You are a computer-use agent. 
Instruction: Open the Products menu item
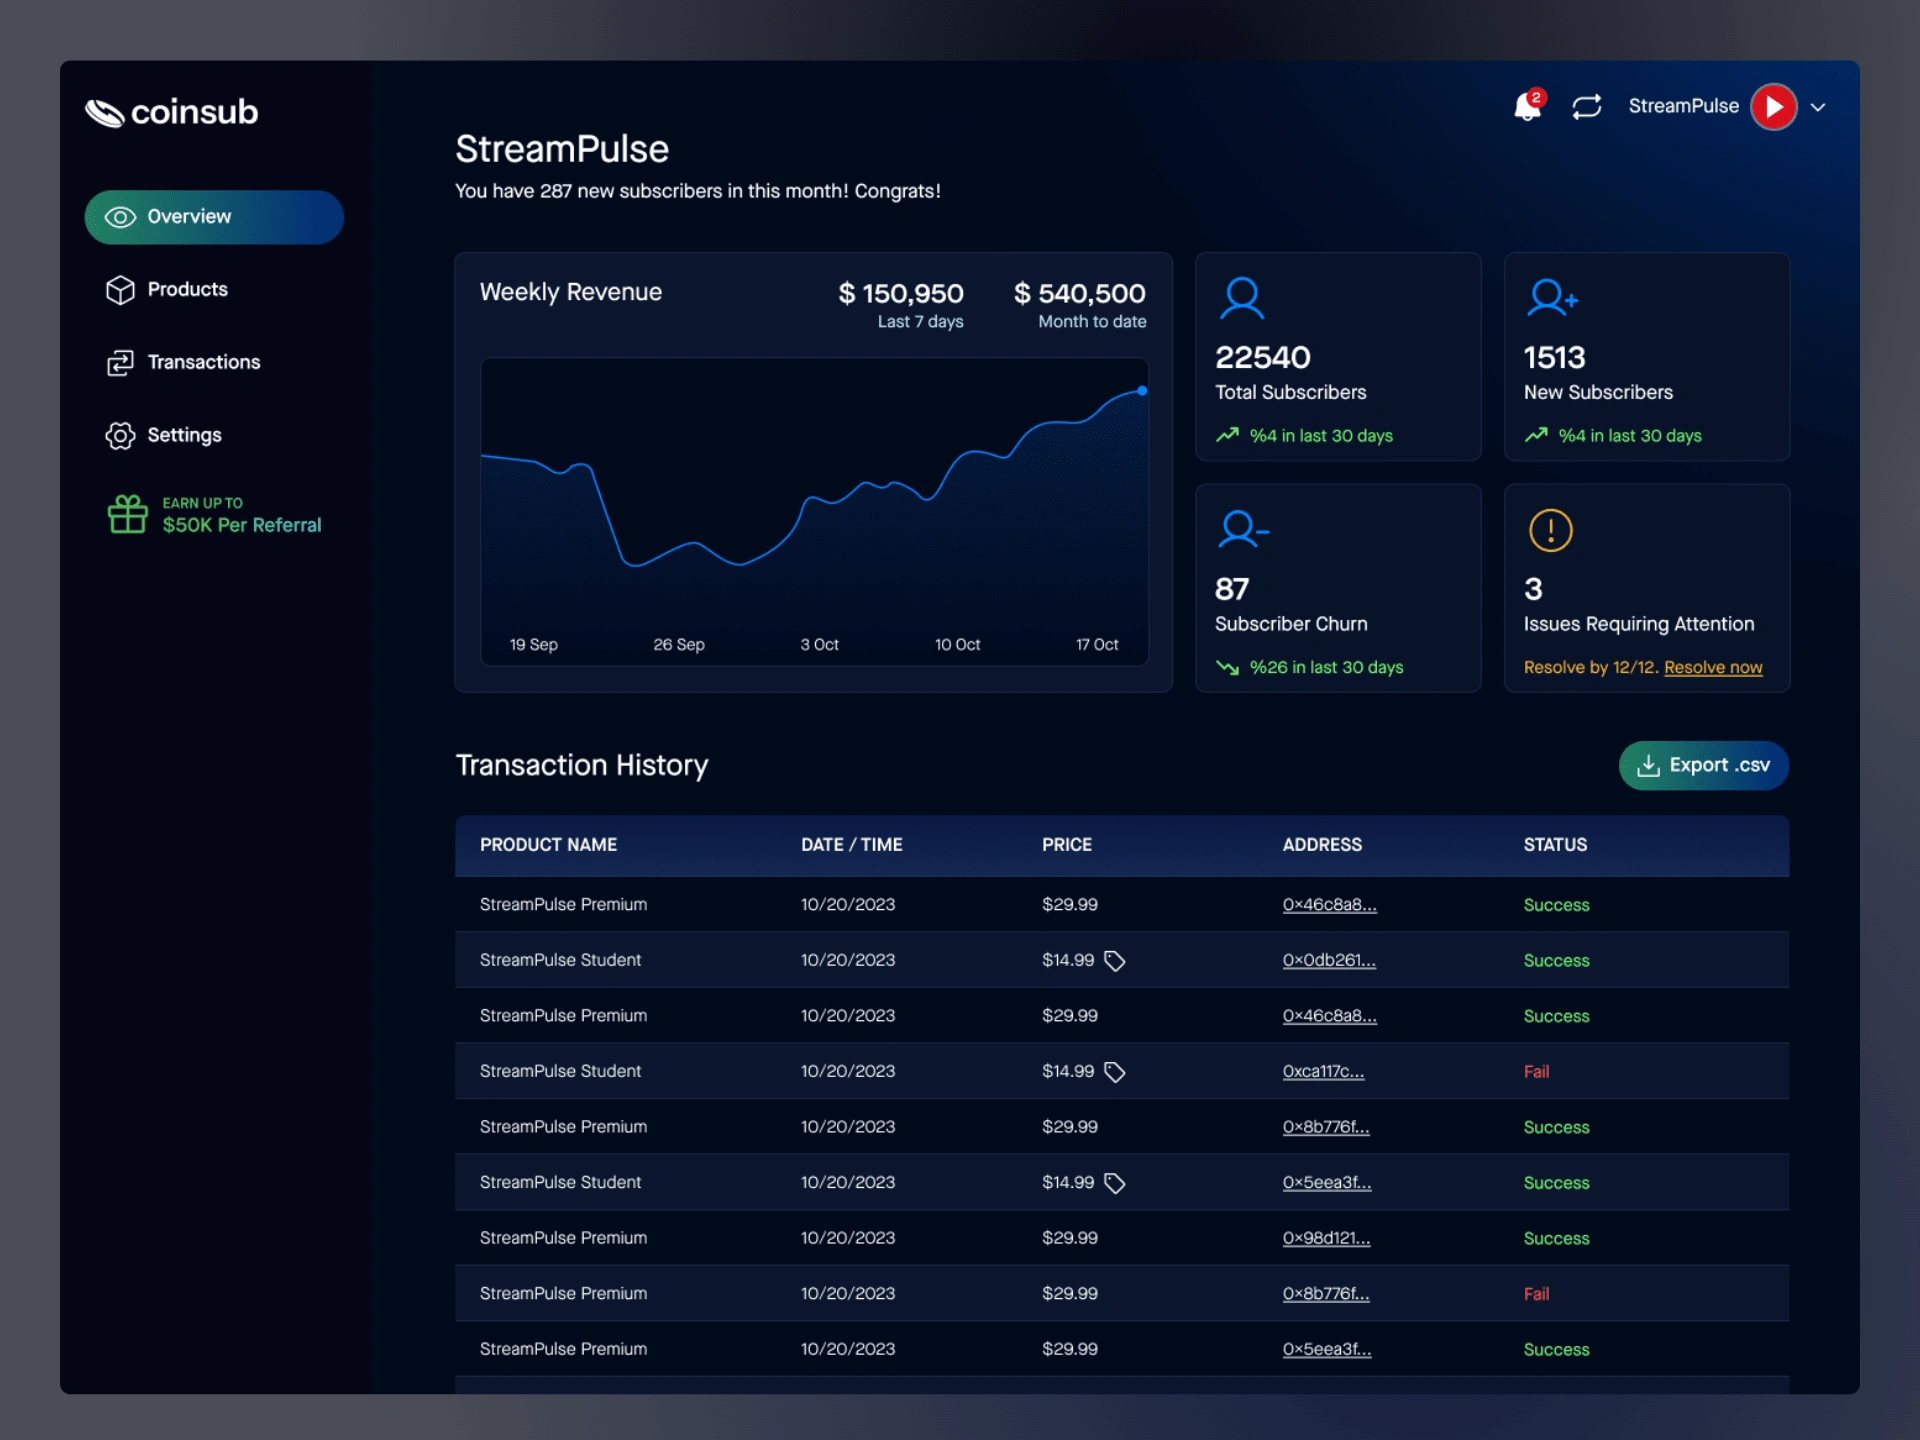pos(187,290)
